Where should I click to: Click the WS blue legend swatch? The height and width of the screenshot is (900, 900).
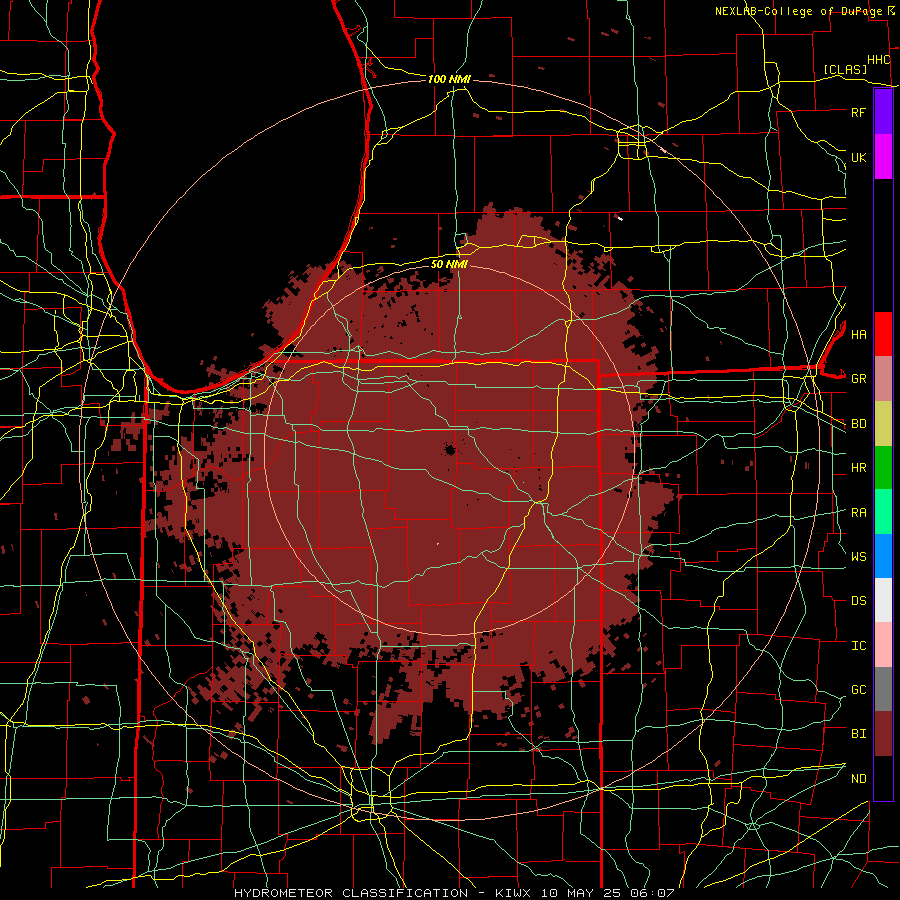883,556
